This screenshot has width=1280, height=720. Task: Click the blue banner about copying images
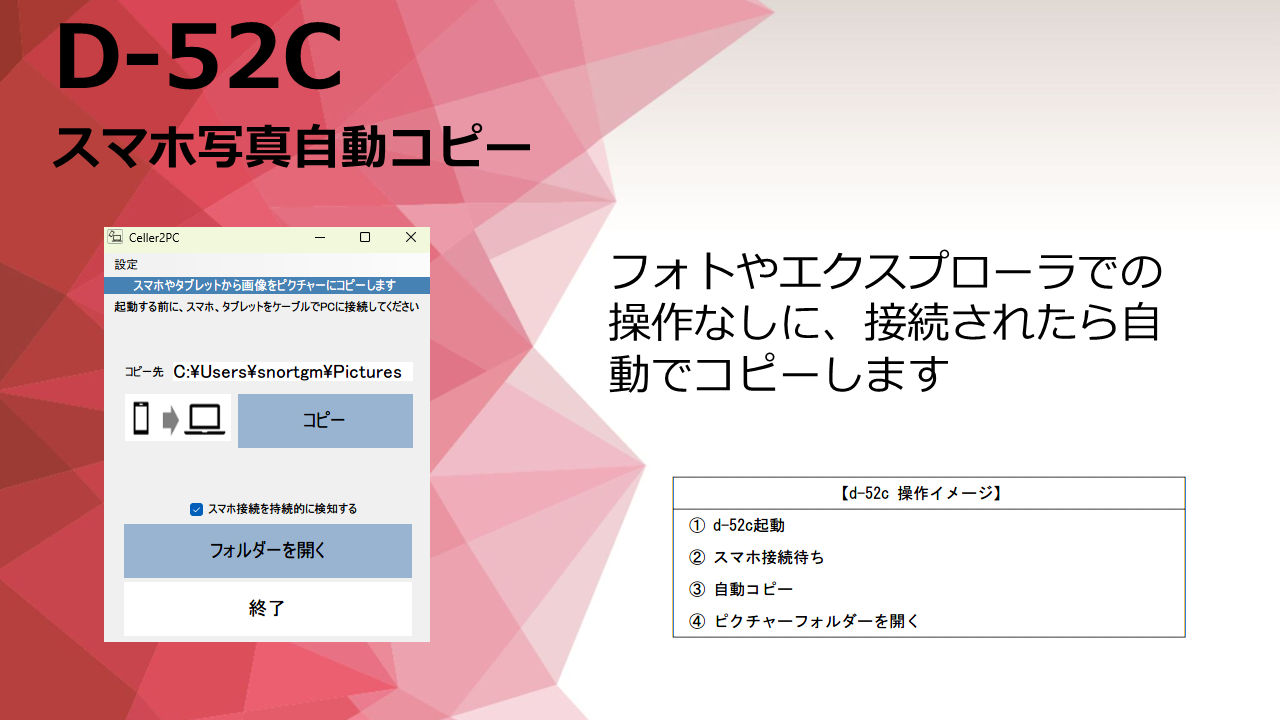tap(267, 286)
